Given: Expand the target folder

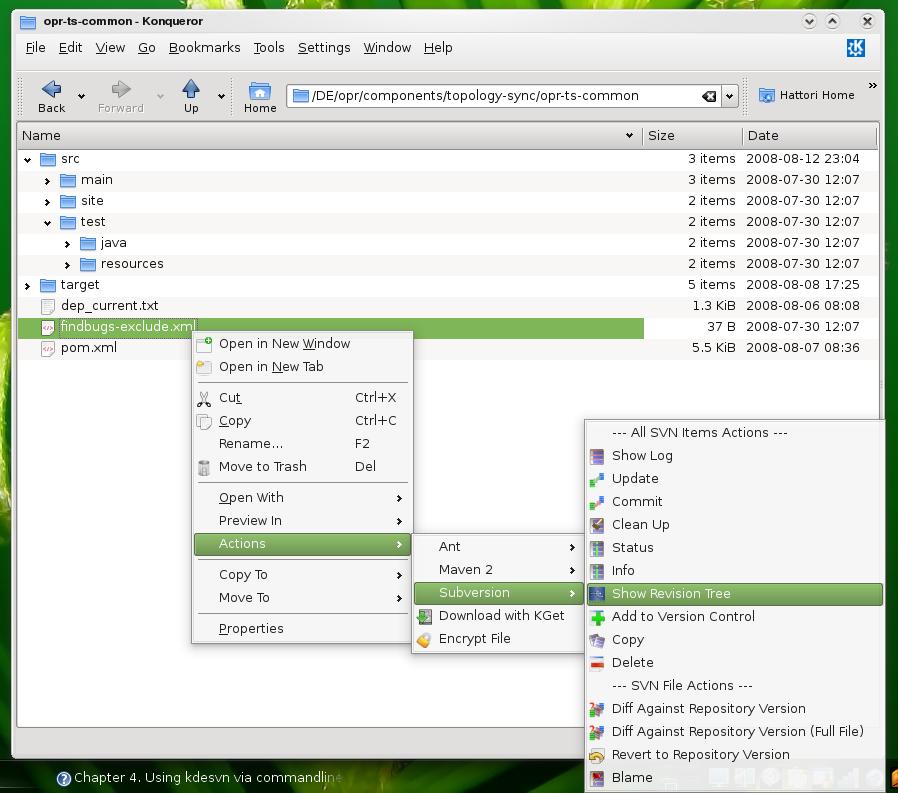Looking at the screenshot, I should pyautogui.click(x=27, y=286).
